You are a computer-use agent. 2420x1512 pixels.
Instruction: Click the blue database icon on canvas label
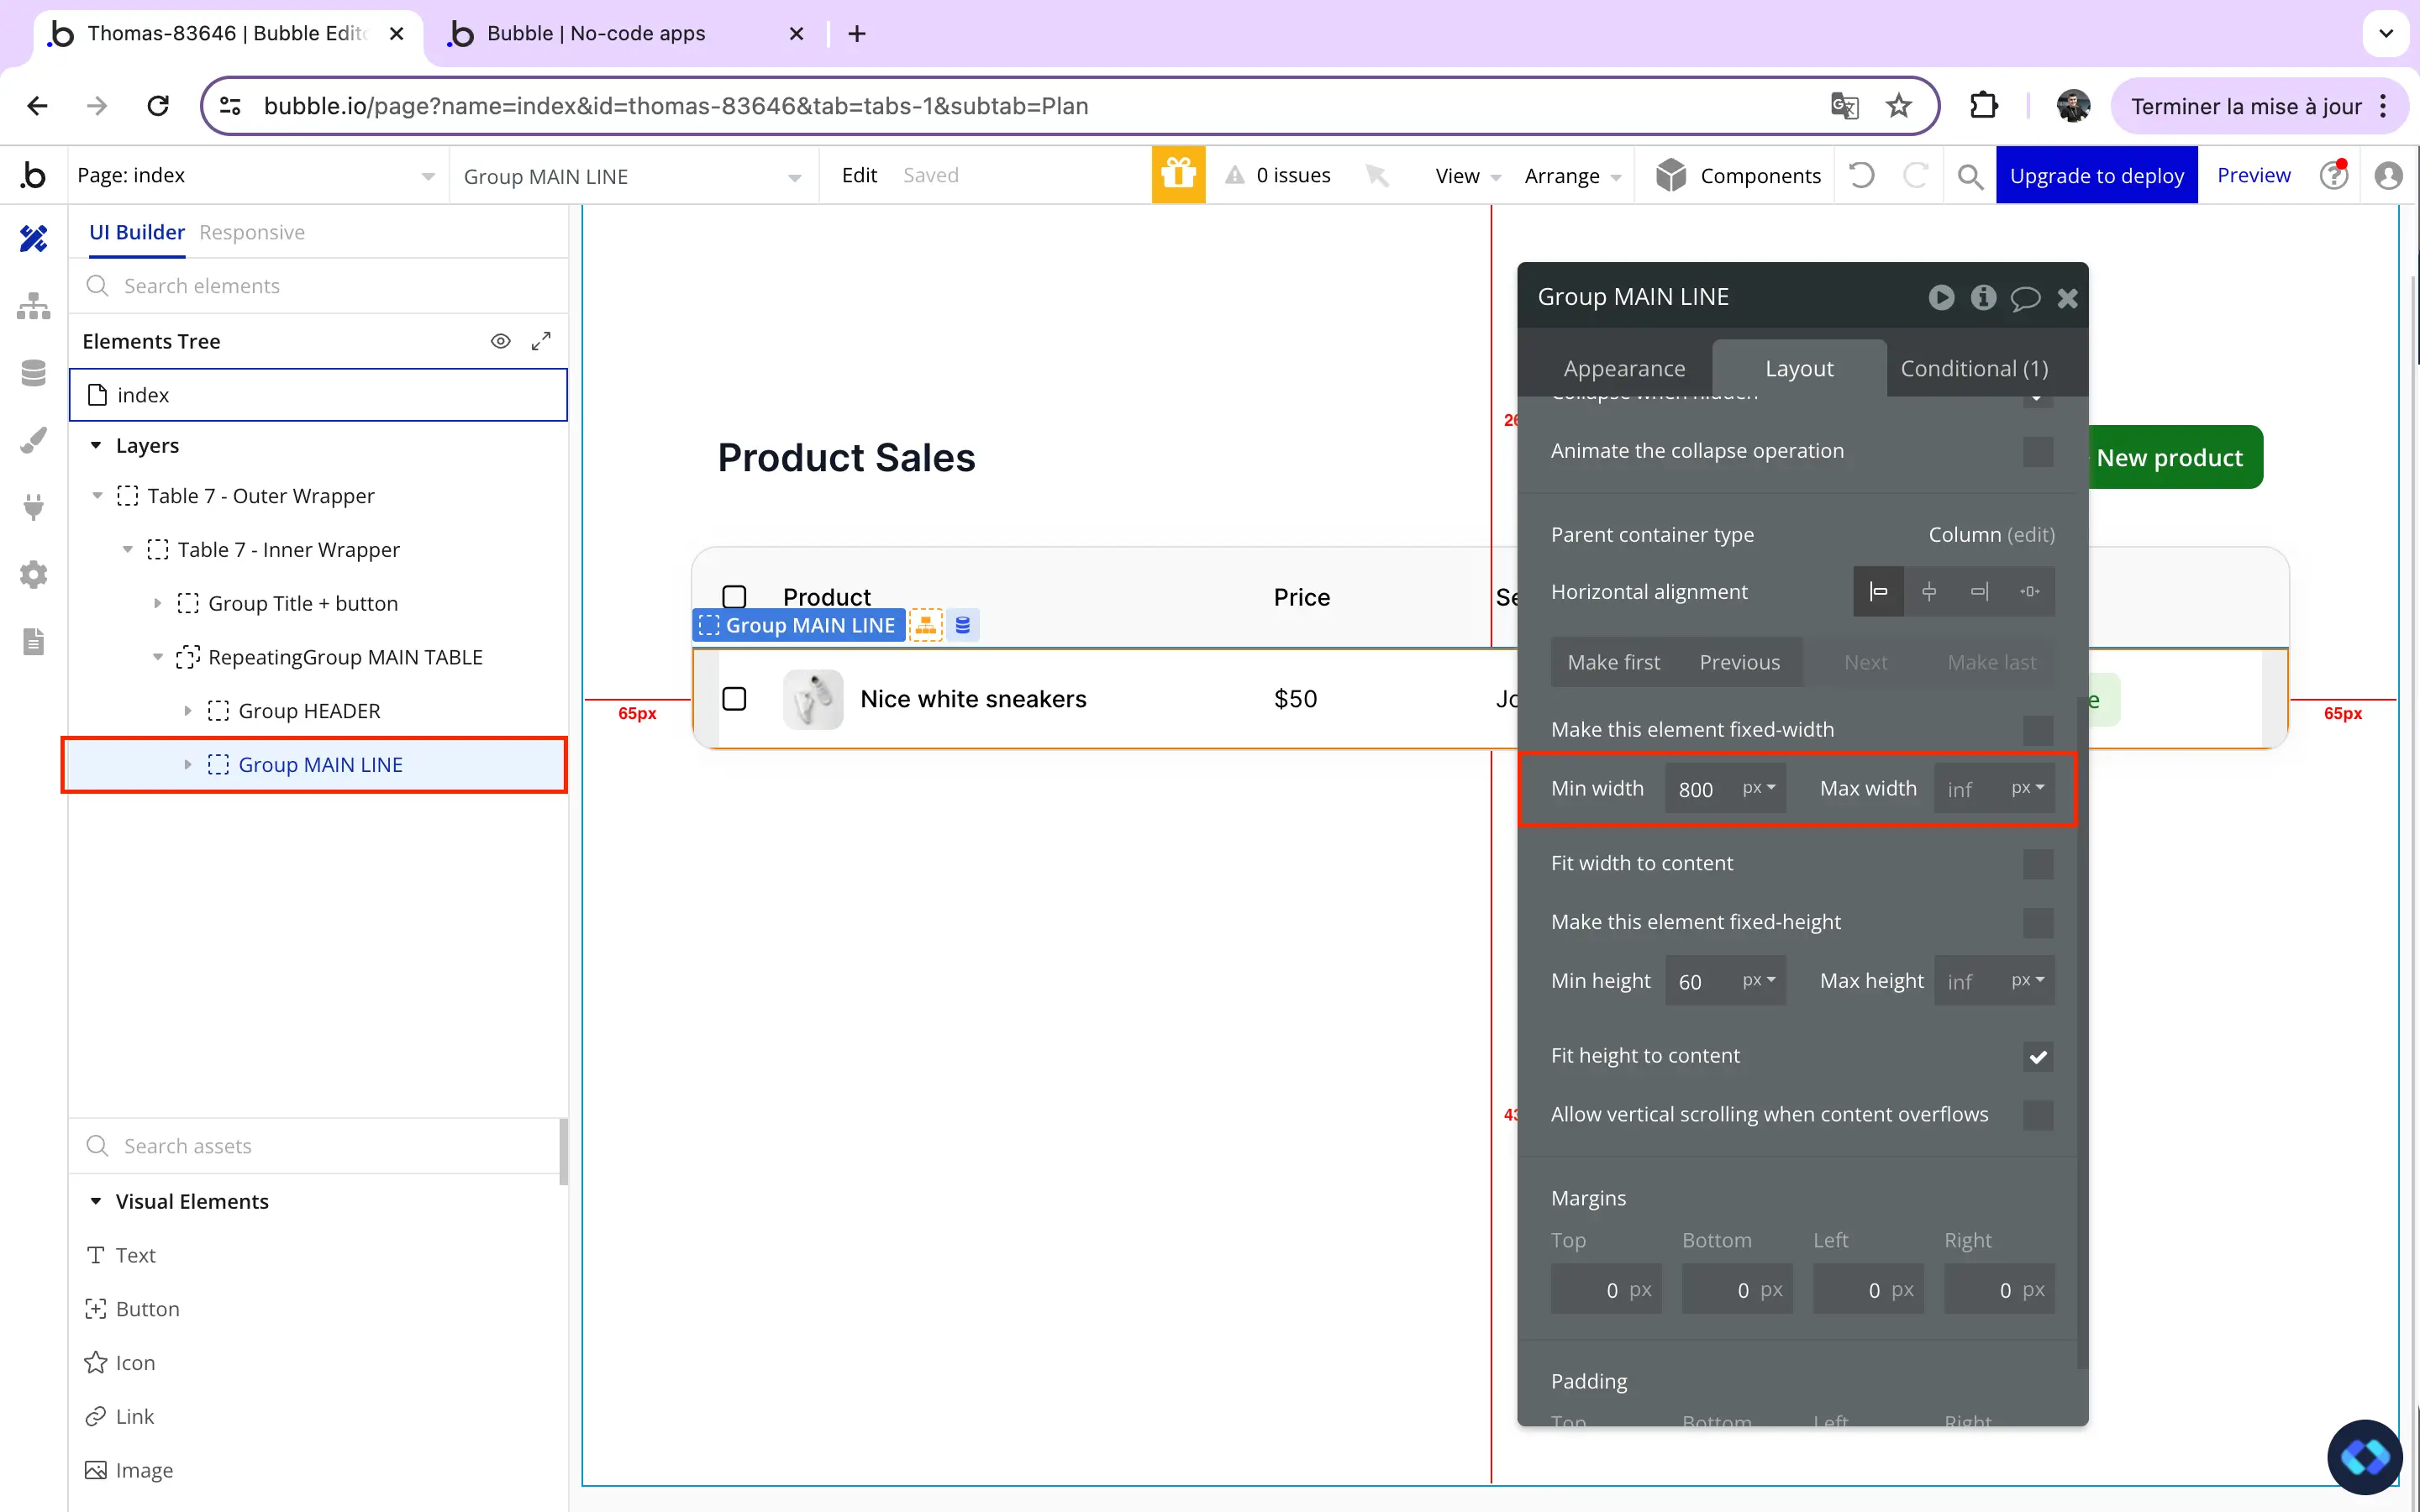pyautogui.click(x=962, y=625)
